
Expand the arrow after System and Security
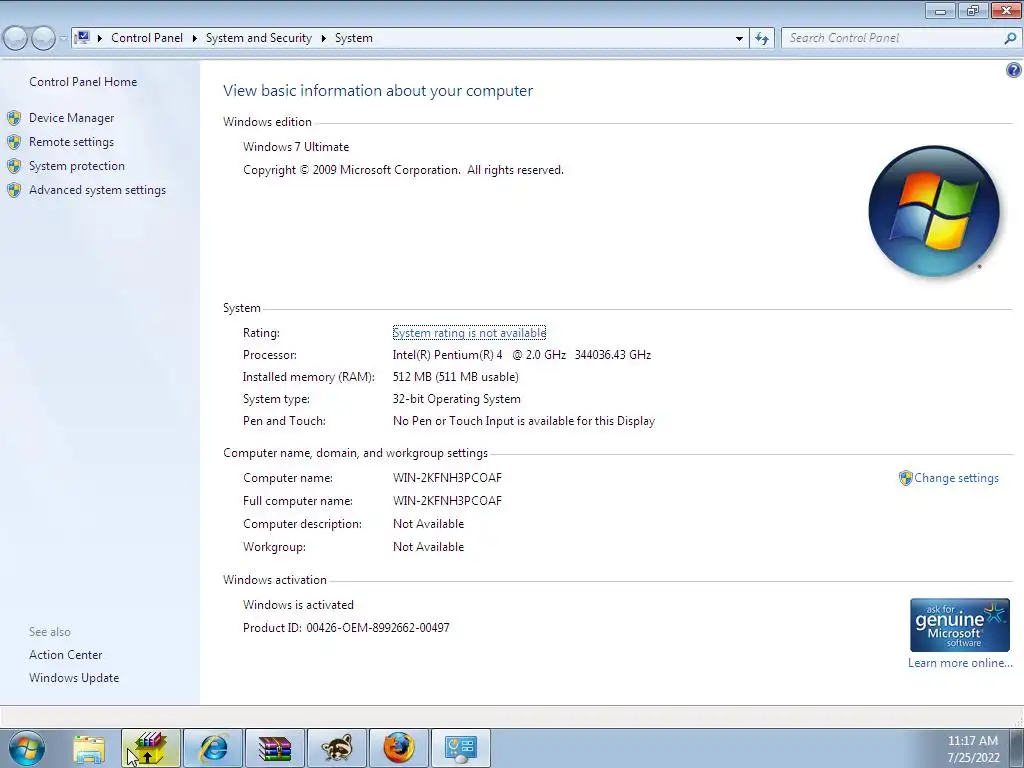tap(323, 39)
